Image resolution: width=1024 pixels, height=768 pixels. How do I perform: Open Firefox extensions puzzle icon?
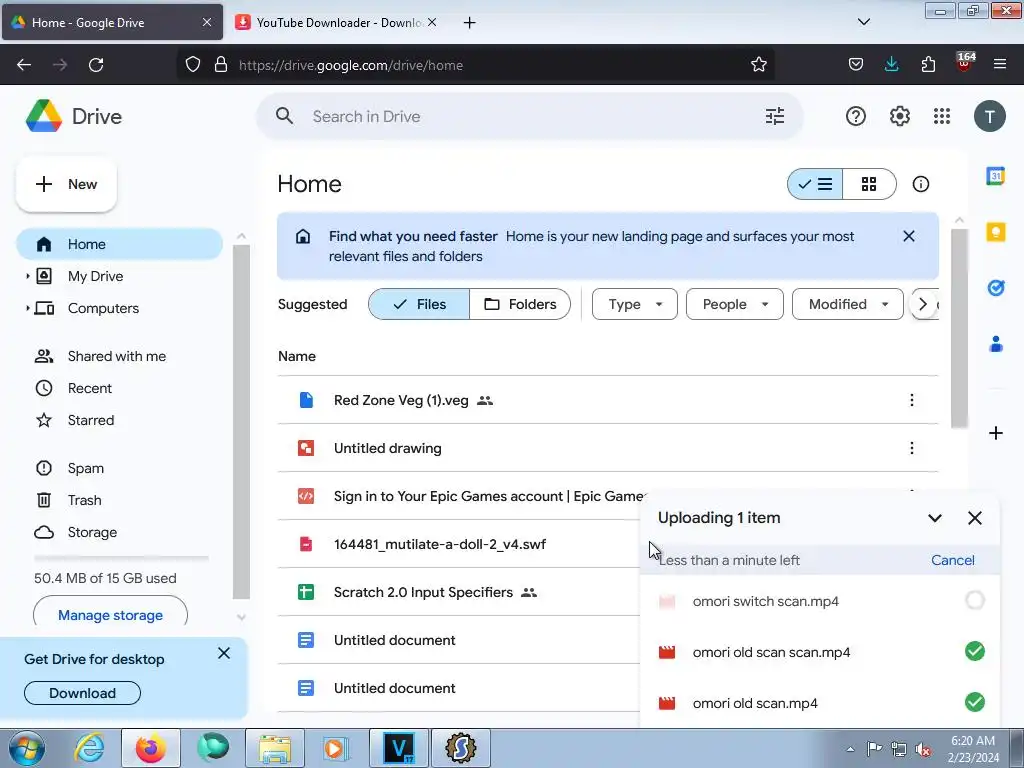928,65
